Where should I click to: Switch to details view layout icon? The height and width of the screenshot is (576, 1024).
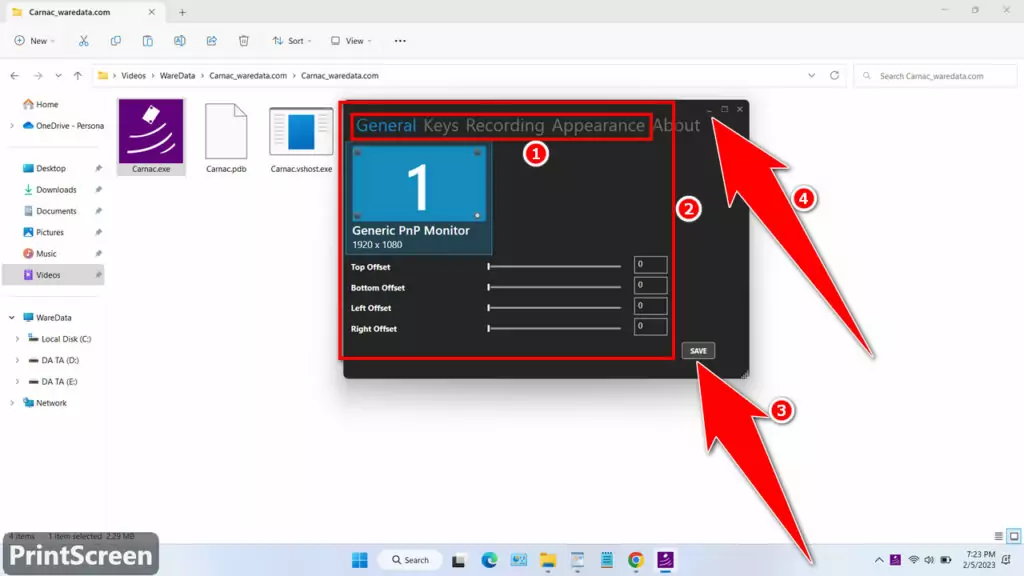tap(999, 536)
